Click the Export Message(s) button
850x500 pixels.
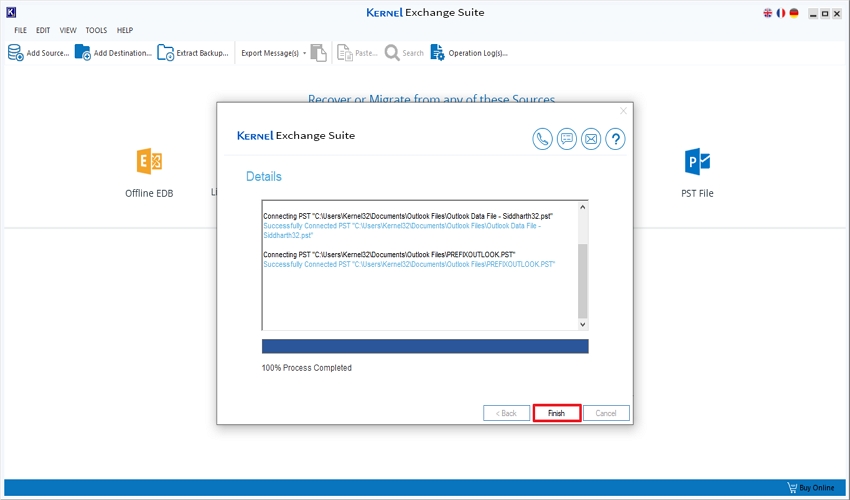click(270, 53)
